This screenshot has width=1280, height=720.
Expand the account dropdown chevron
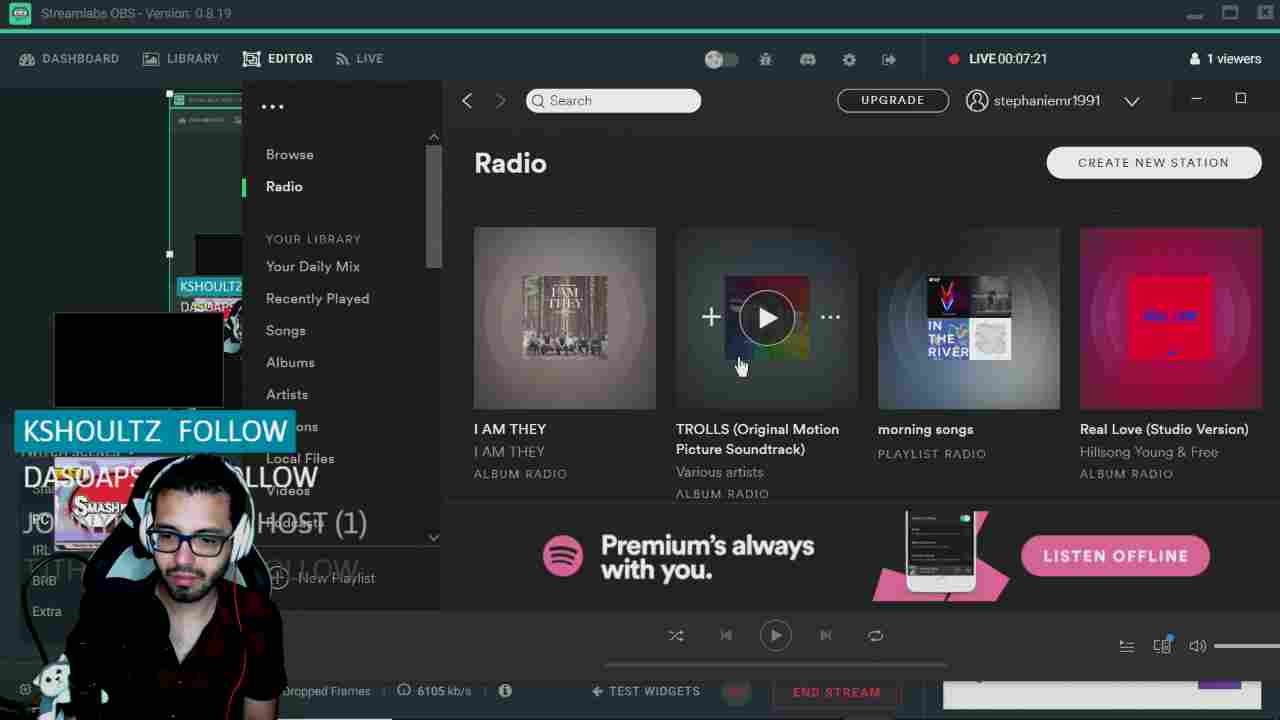coord(1132,101)
